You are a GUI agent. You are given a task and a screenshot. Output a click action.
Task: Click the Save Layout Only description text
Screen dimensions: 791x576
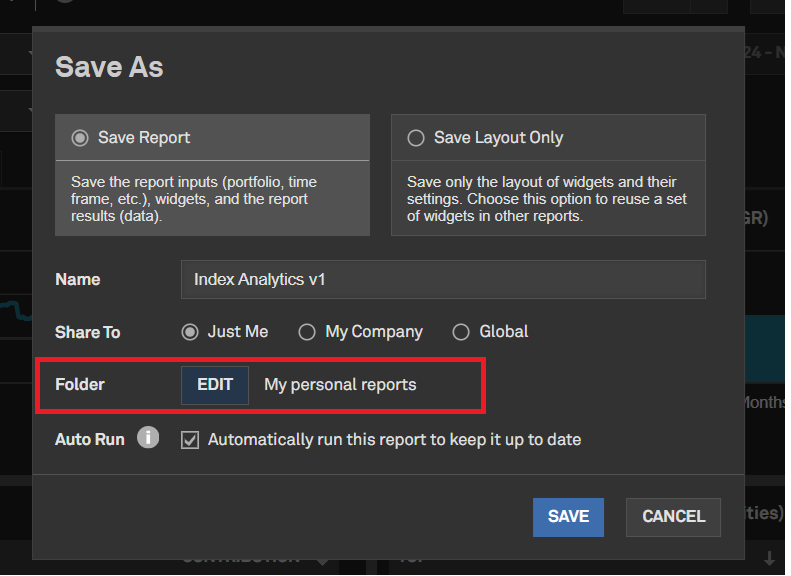coord(546,199)
